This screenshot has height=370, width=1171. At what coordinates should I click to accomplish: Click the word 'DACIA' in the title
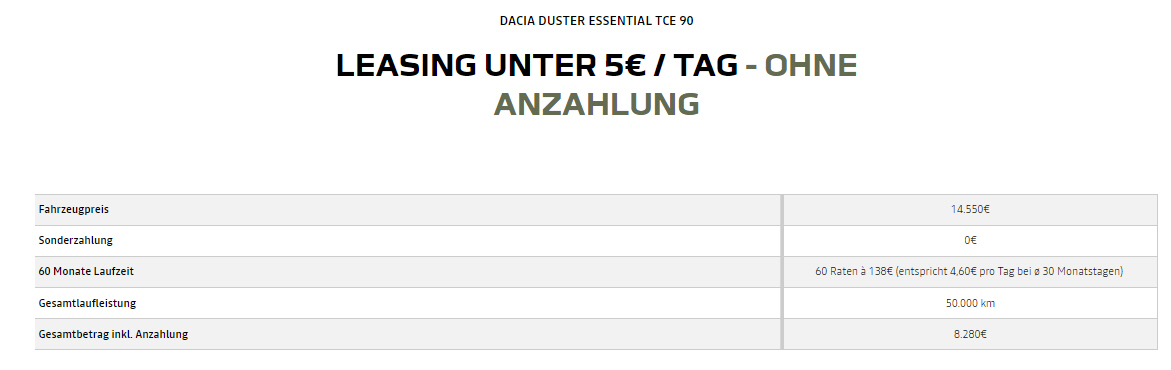pyautogui.click(x=516, y=21)
